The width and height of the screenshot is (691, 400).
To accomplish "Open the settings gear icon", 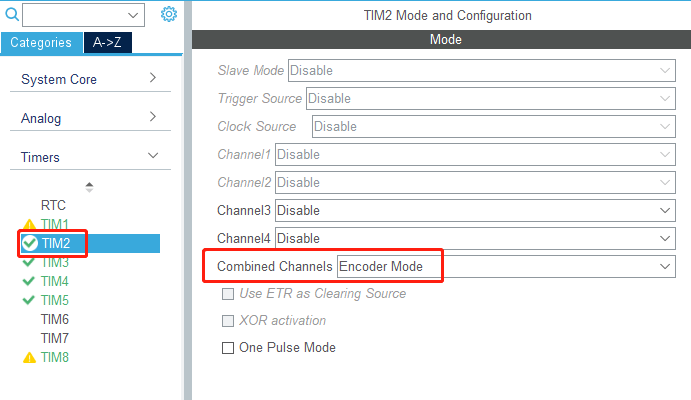I will tap(168, 14).
